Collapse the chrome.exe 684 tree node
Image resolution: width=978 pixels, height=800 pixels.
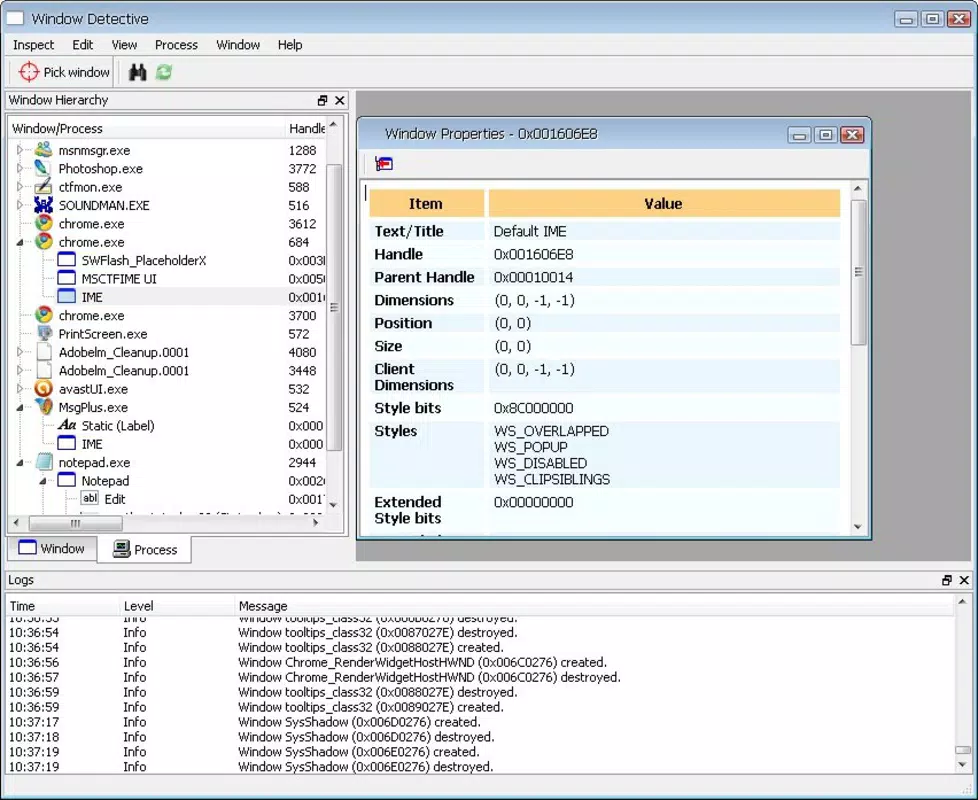pyautogui.click(x=19, y=243)
